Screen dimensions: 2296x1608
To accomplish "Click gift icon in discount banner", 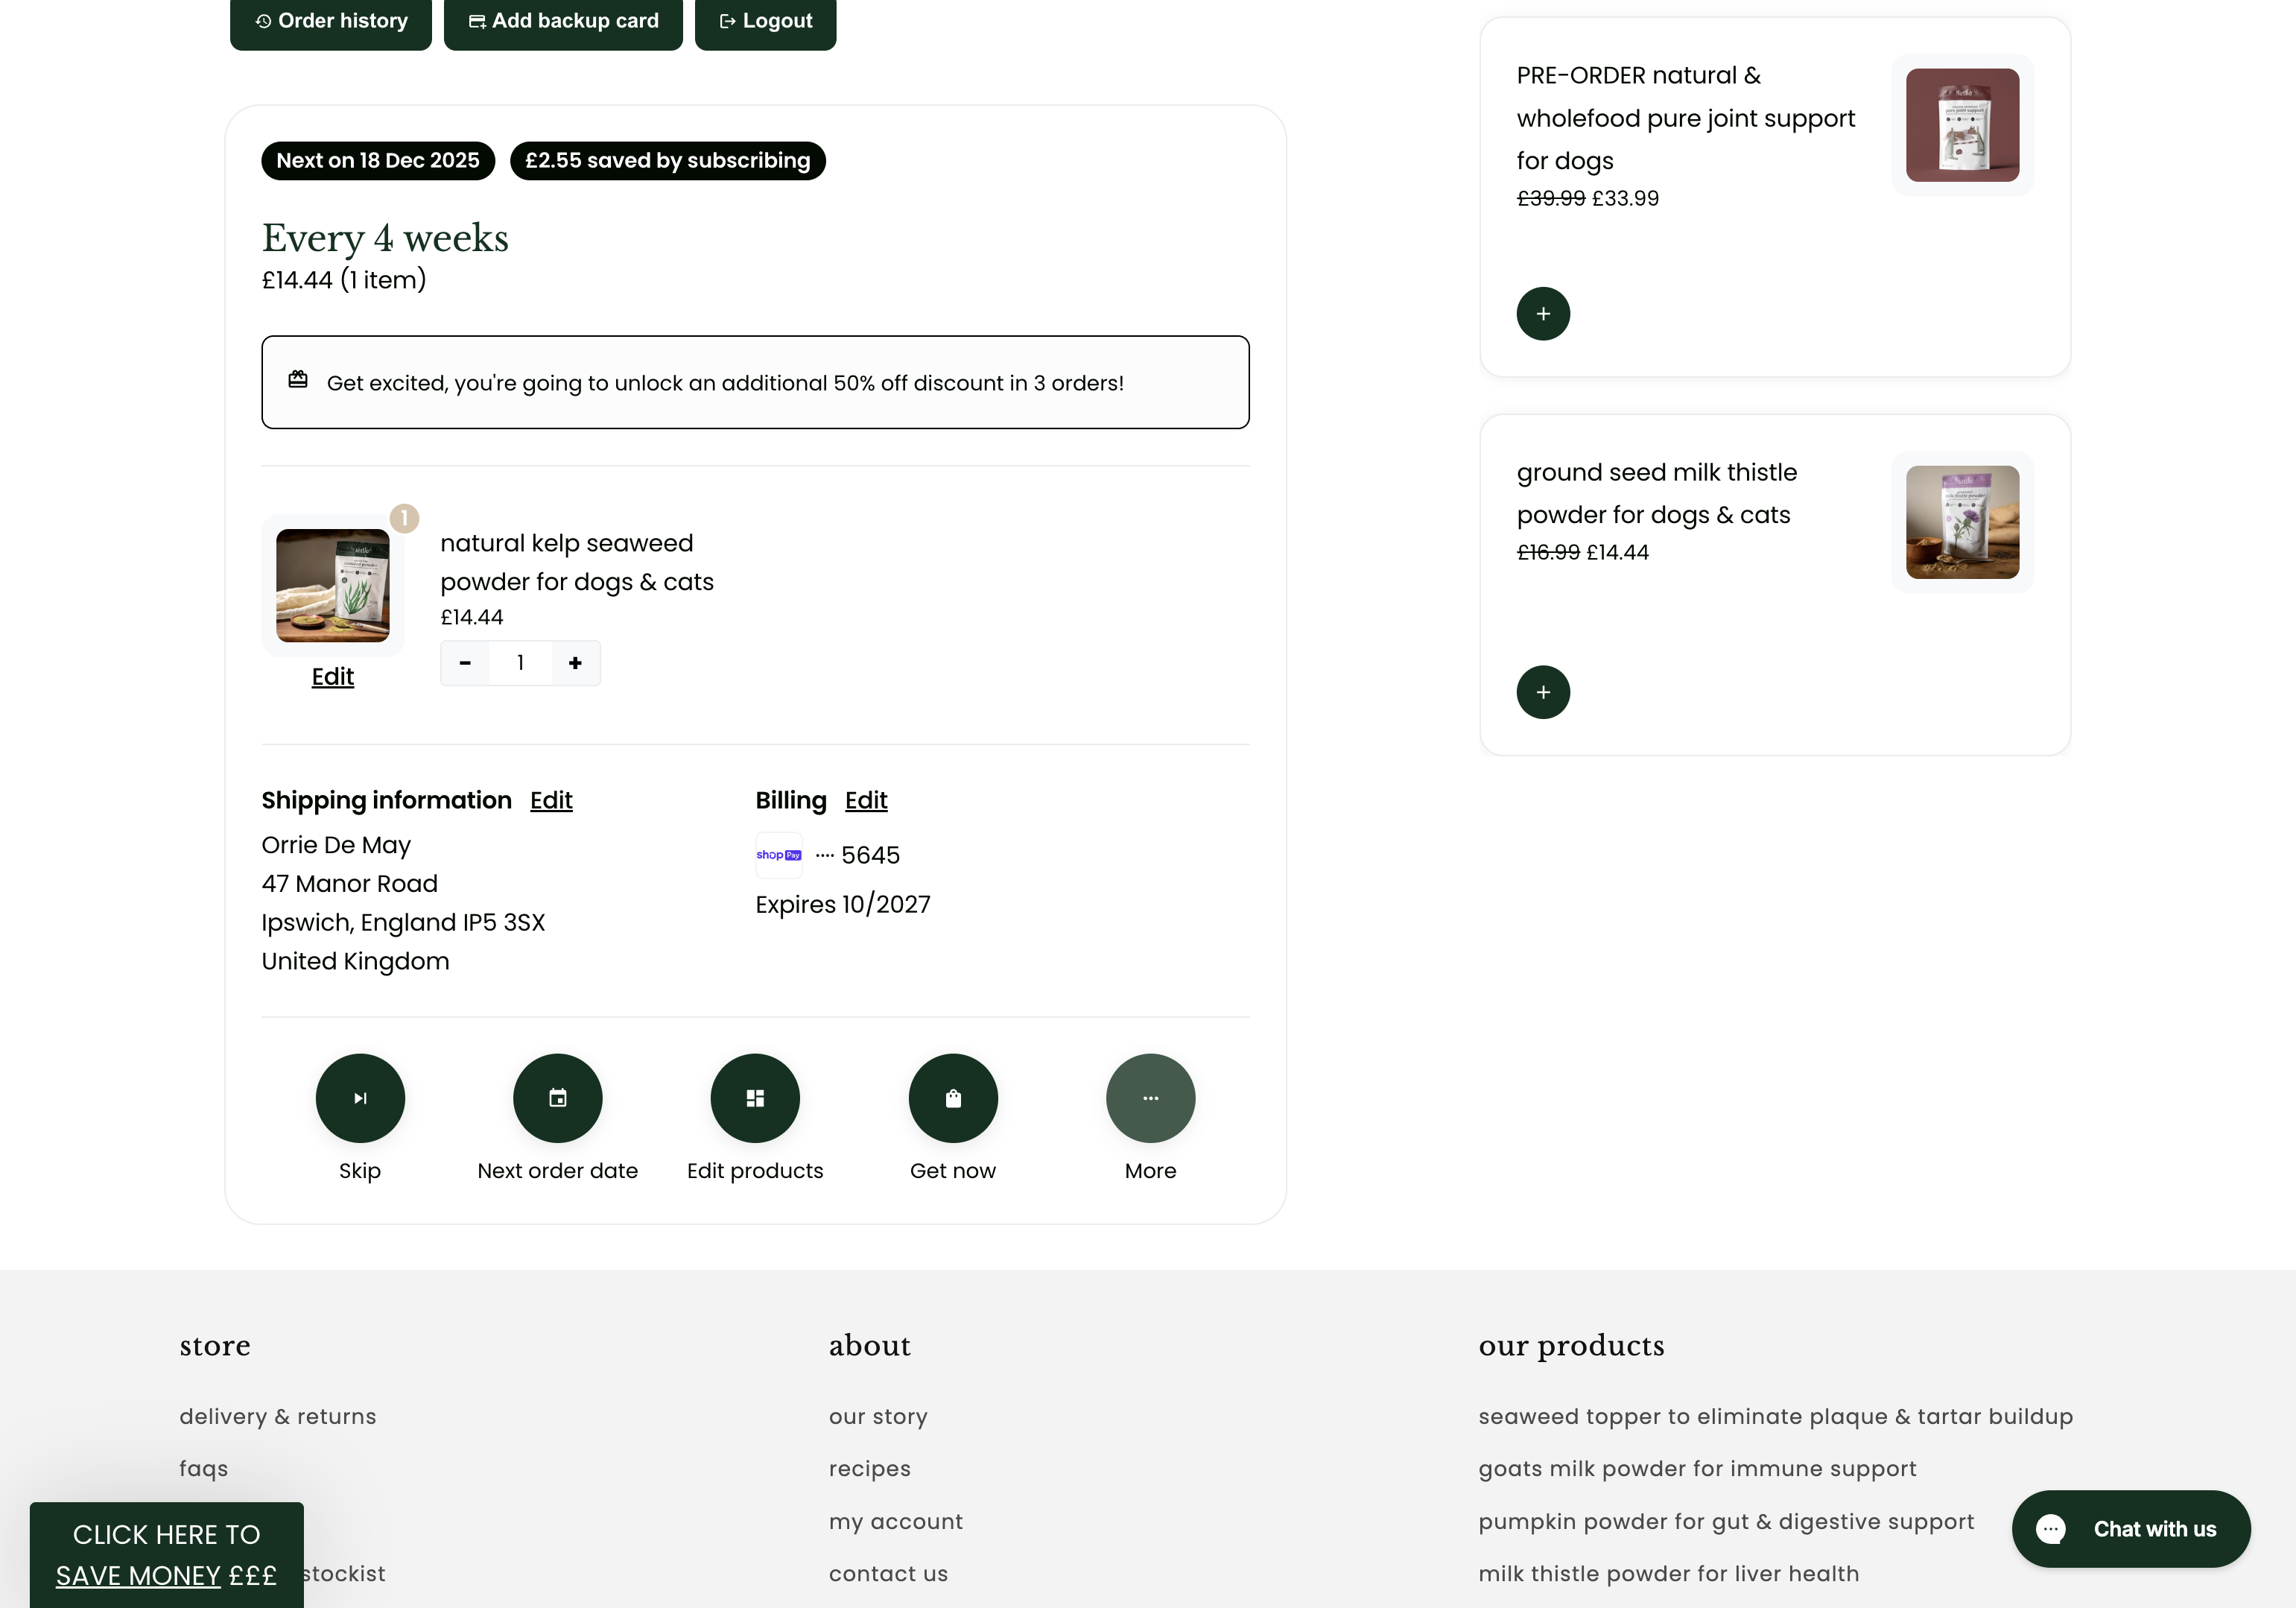I will (298, 379).
